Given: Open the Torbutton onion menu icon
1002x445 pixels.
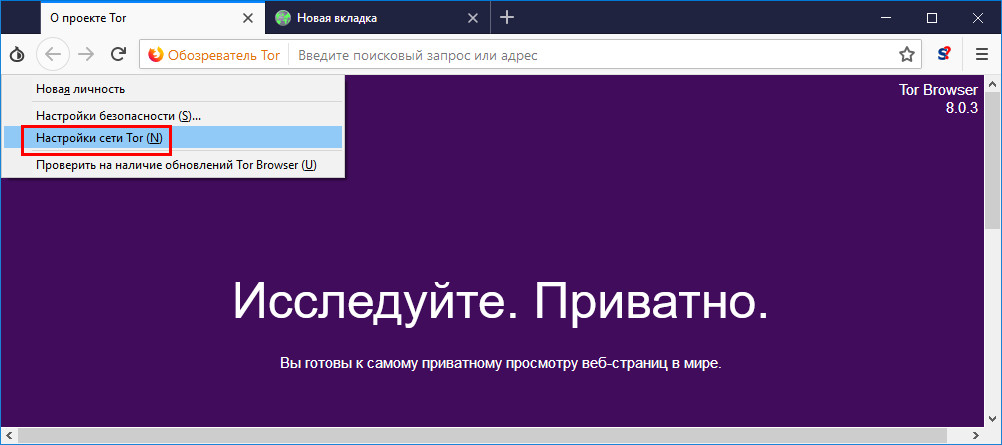Looking at the screenshot, I should pyautogui.click(x=18, y=55).
